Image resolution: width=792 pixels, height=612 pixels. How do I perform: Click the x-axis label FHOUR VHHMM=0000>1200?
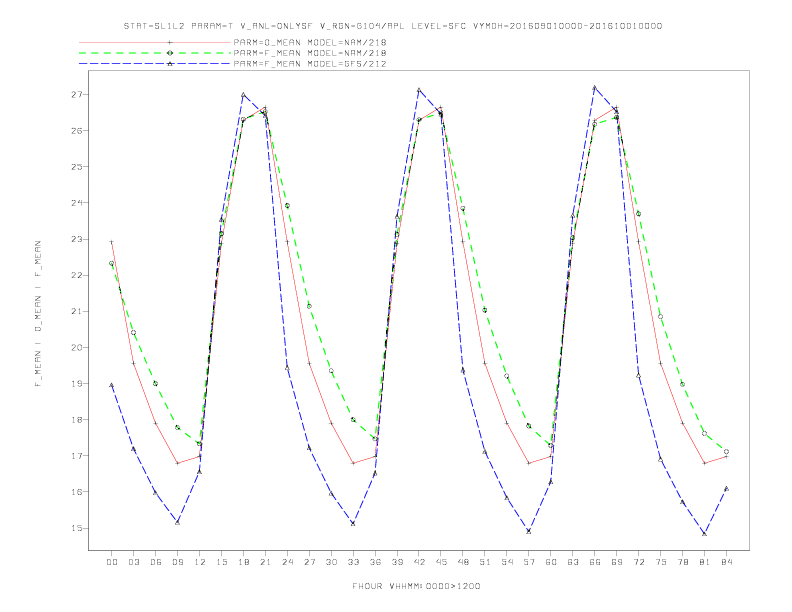[x=416, y=586]
